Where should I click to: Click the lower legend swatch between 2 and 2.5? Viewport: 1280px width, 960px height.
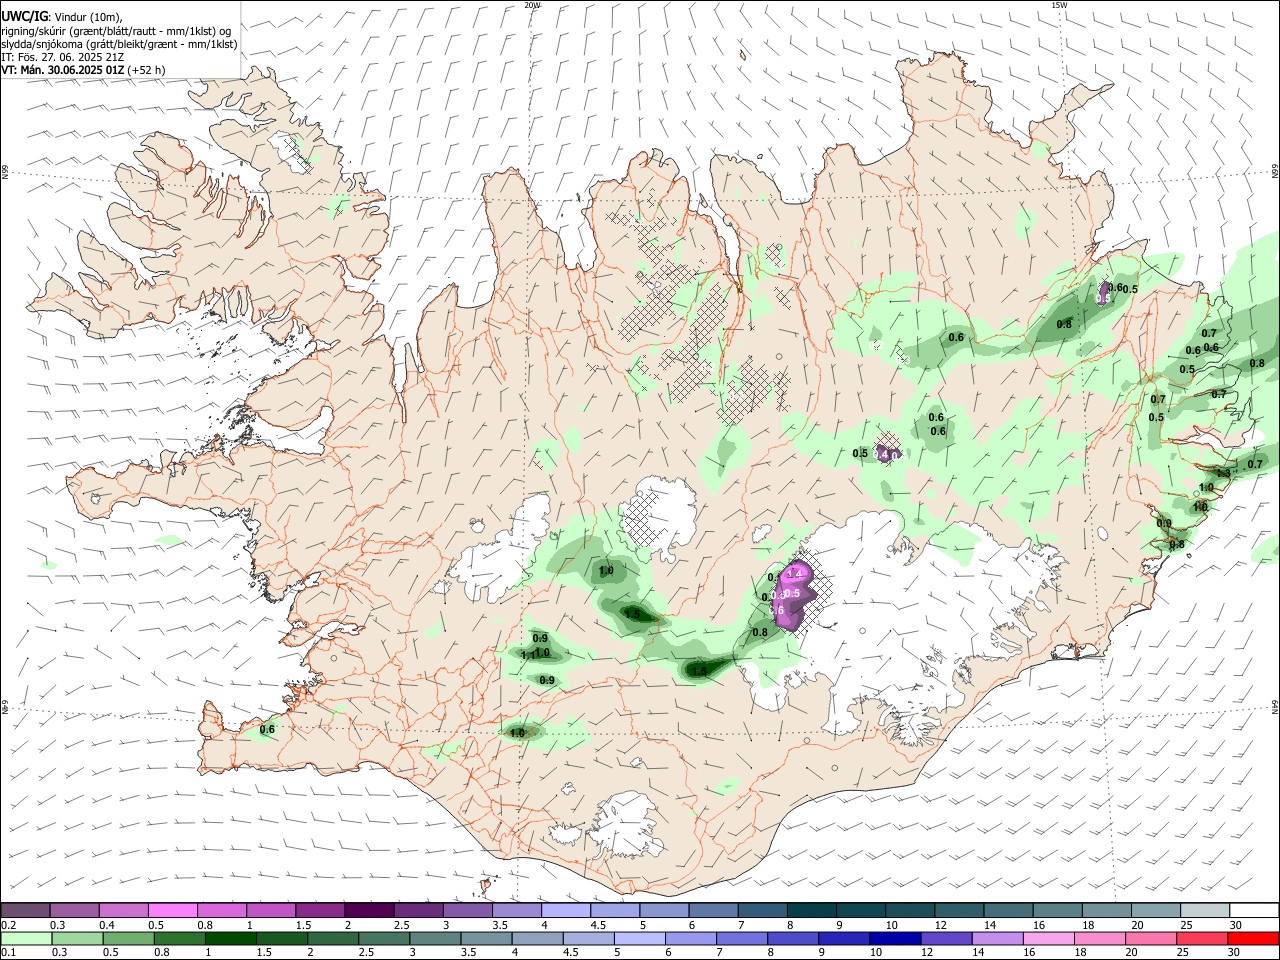(333, 938)
